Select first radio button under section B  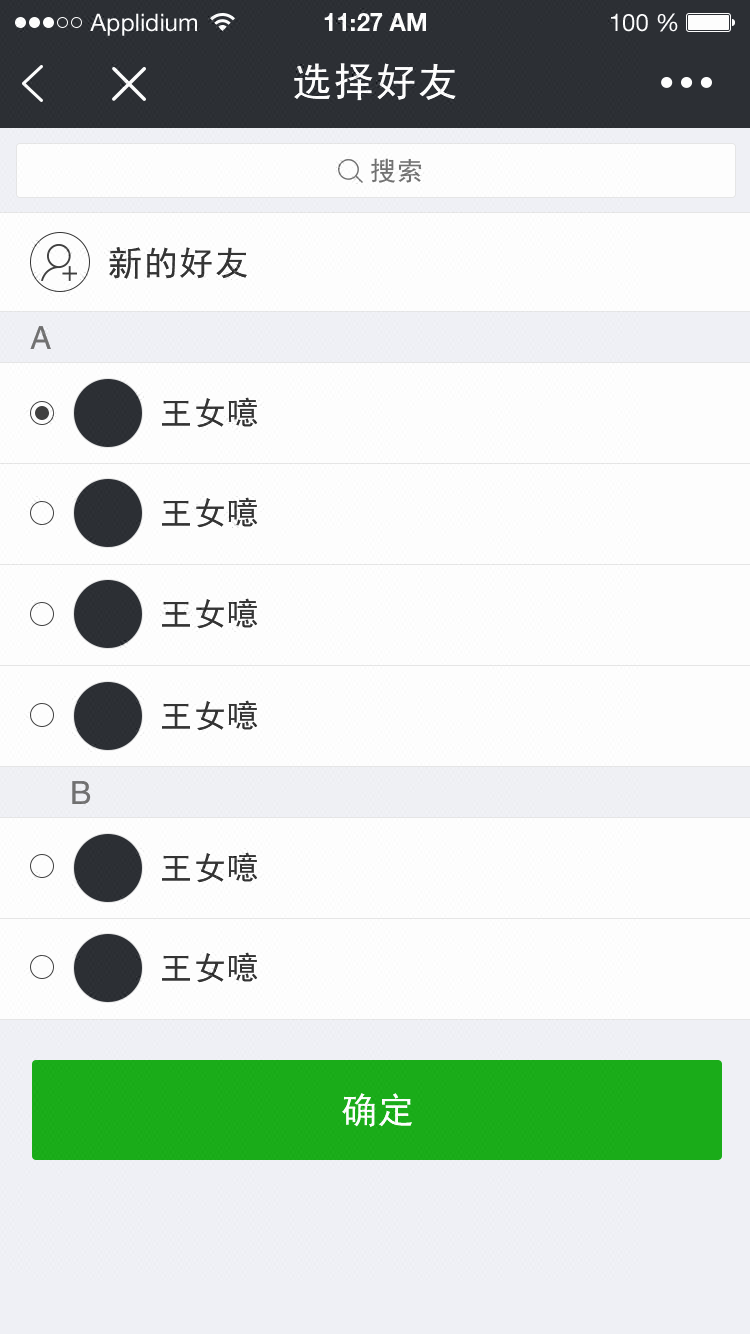click(x=42, y=866)
